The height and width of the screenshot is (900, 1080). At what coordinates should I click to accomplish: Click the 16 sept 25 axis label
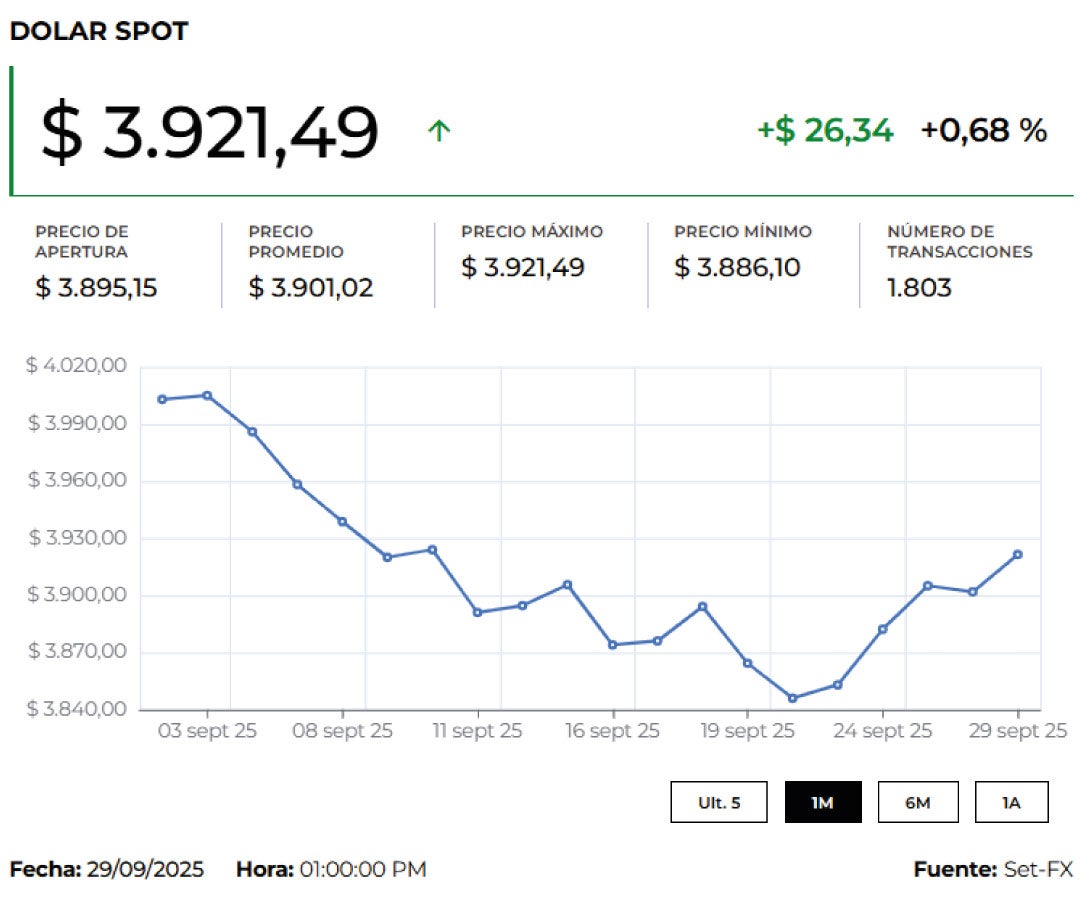[612, 731]
